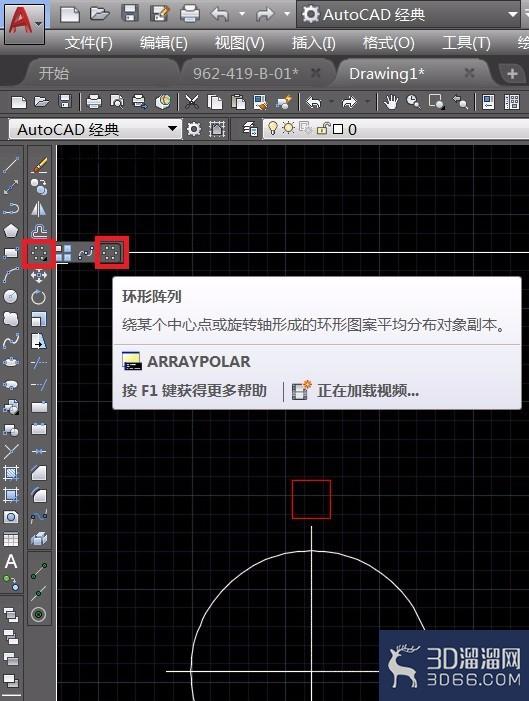Select the Polyline draw tool
Screen dimensions: 529x701
[x=11, y=209]
